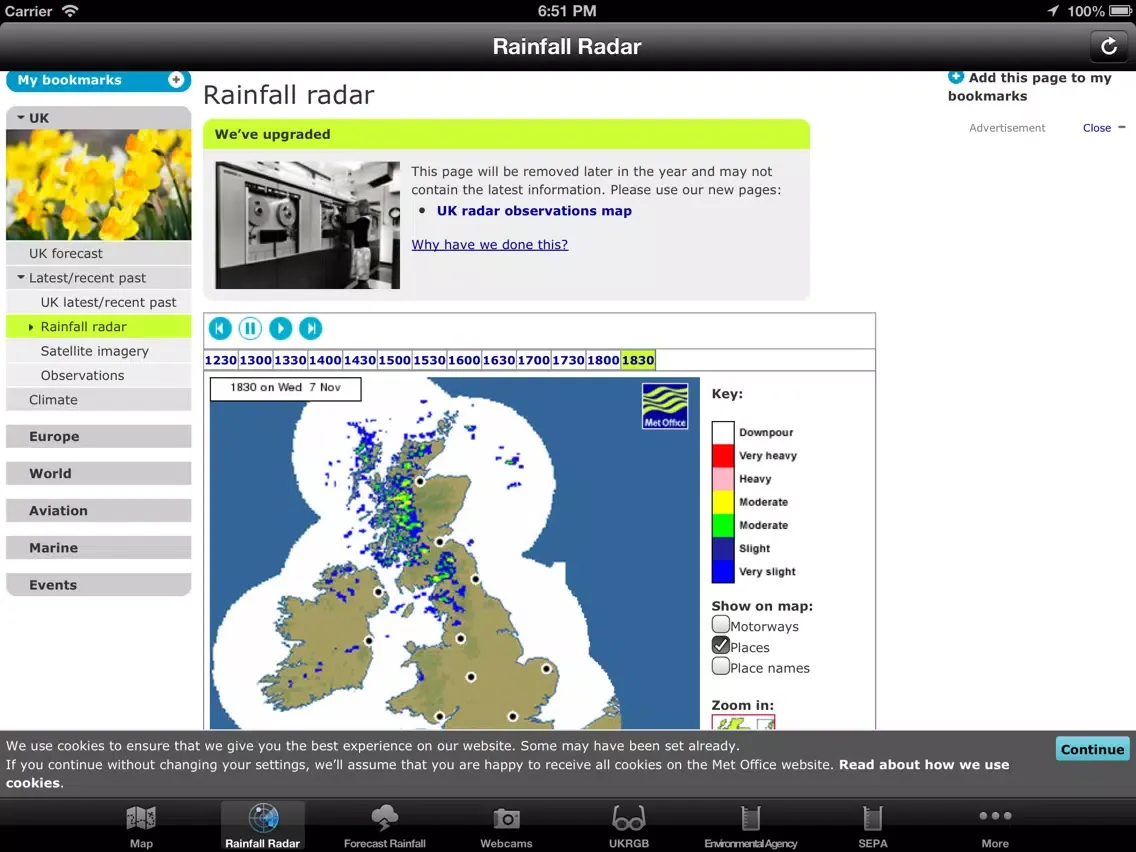Screen dimensions: 1136x852
Task: Select the highlighted 1830 time frame
Action: 638,360
